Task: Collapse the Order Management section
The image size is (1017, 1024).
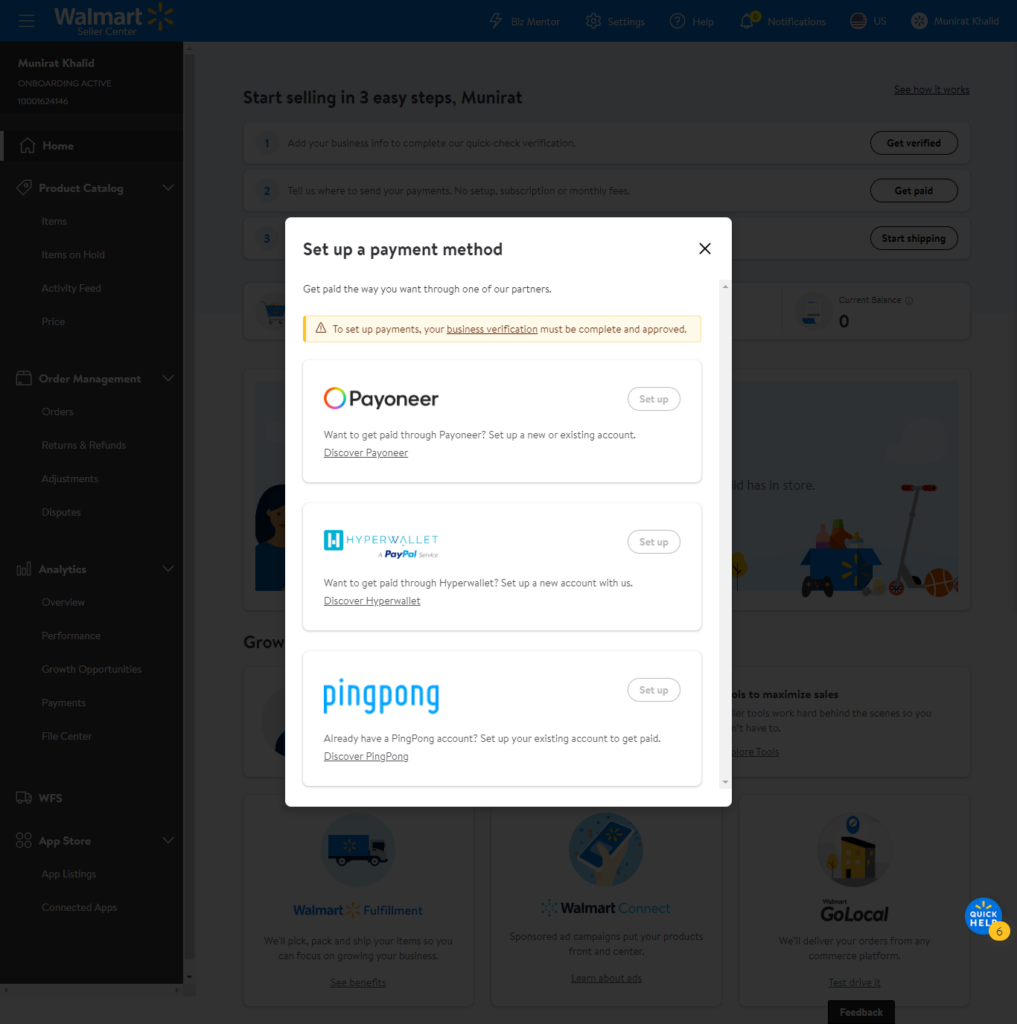Action: click(x=168, y=379)
